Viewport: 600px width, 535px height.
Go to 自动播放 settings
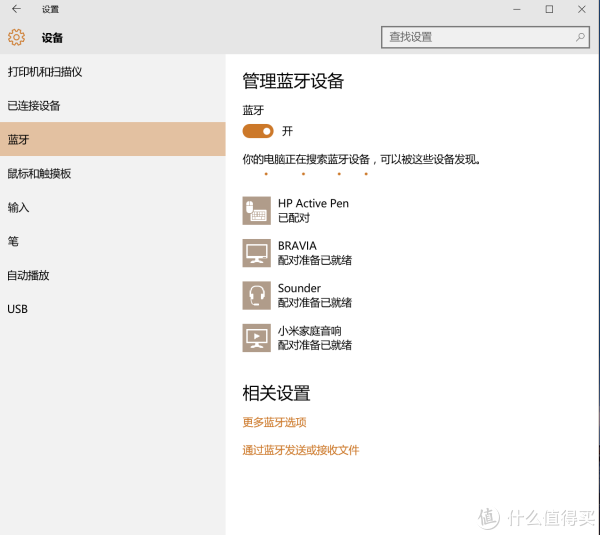coord(113,275)
